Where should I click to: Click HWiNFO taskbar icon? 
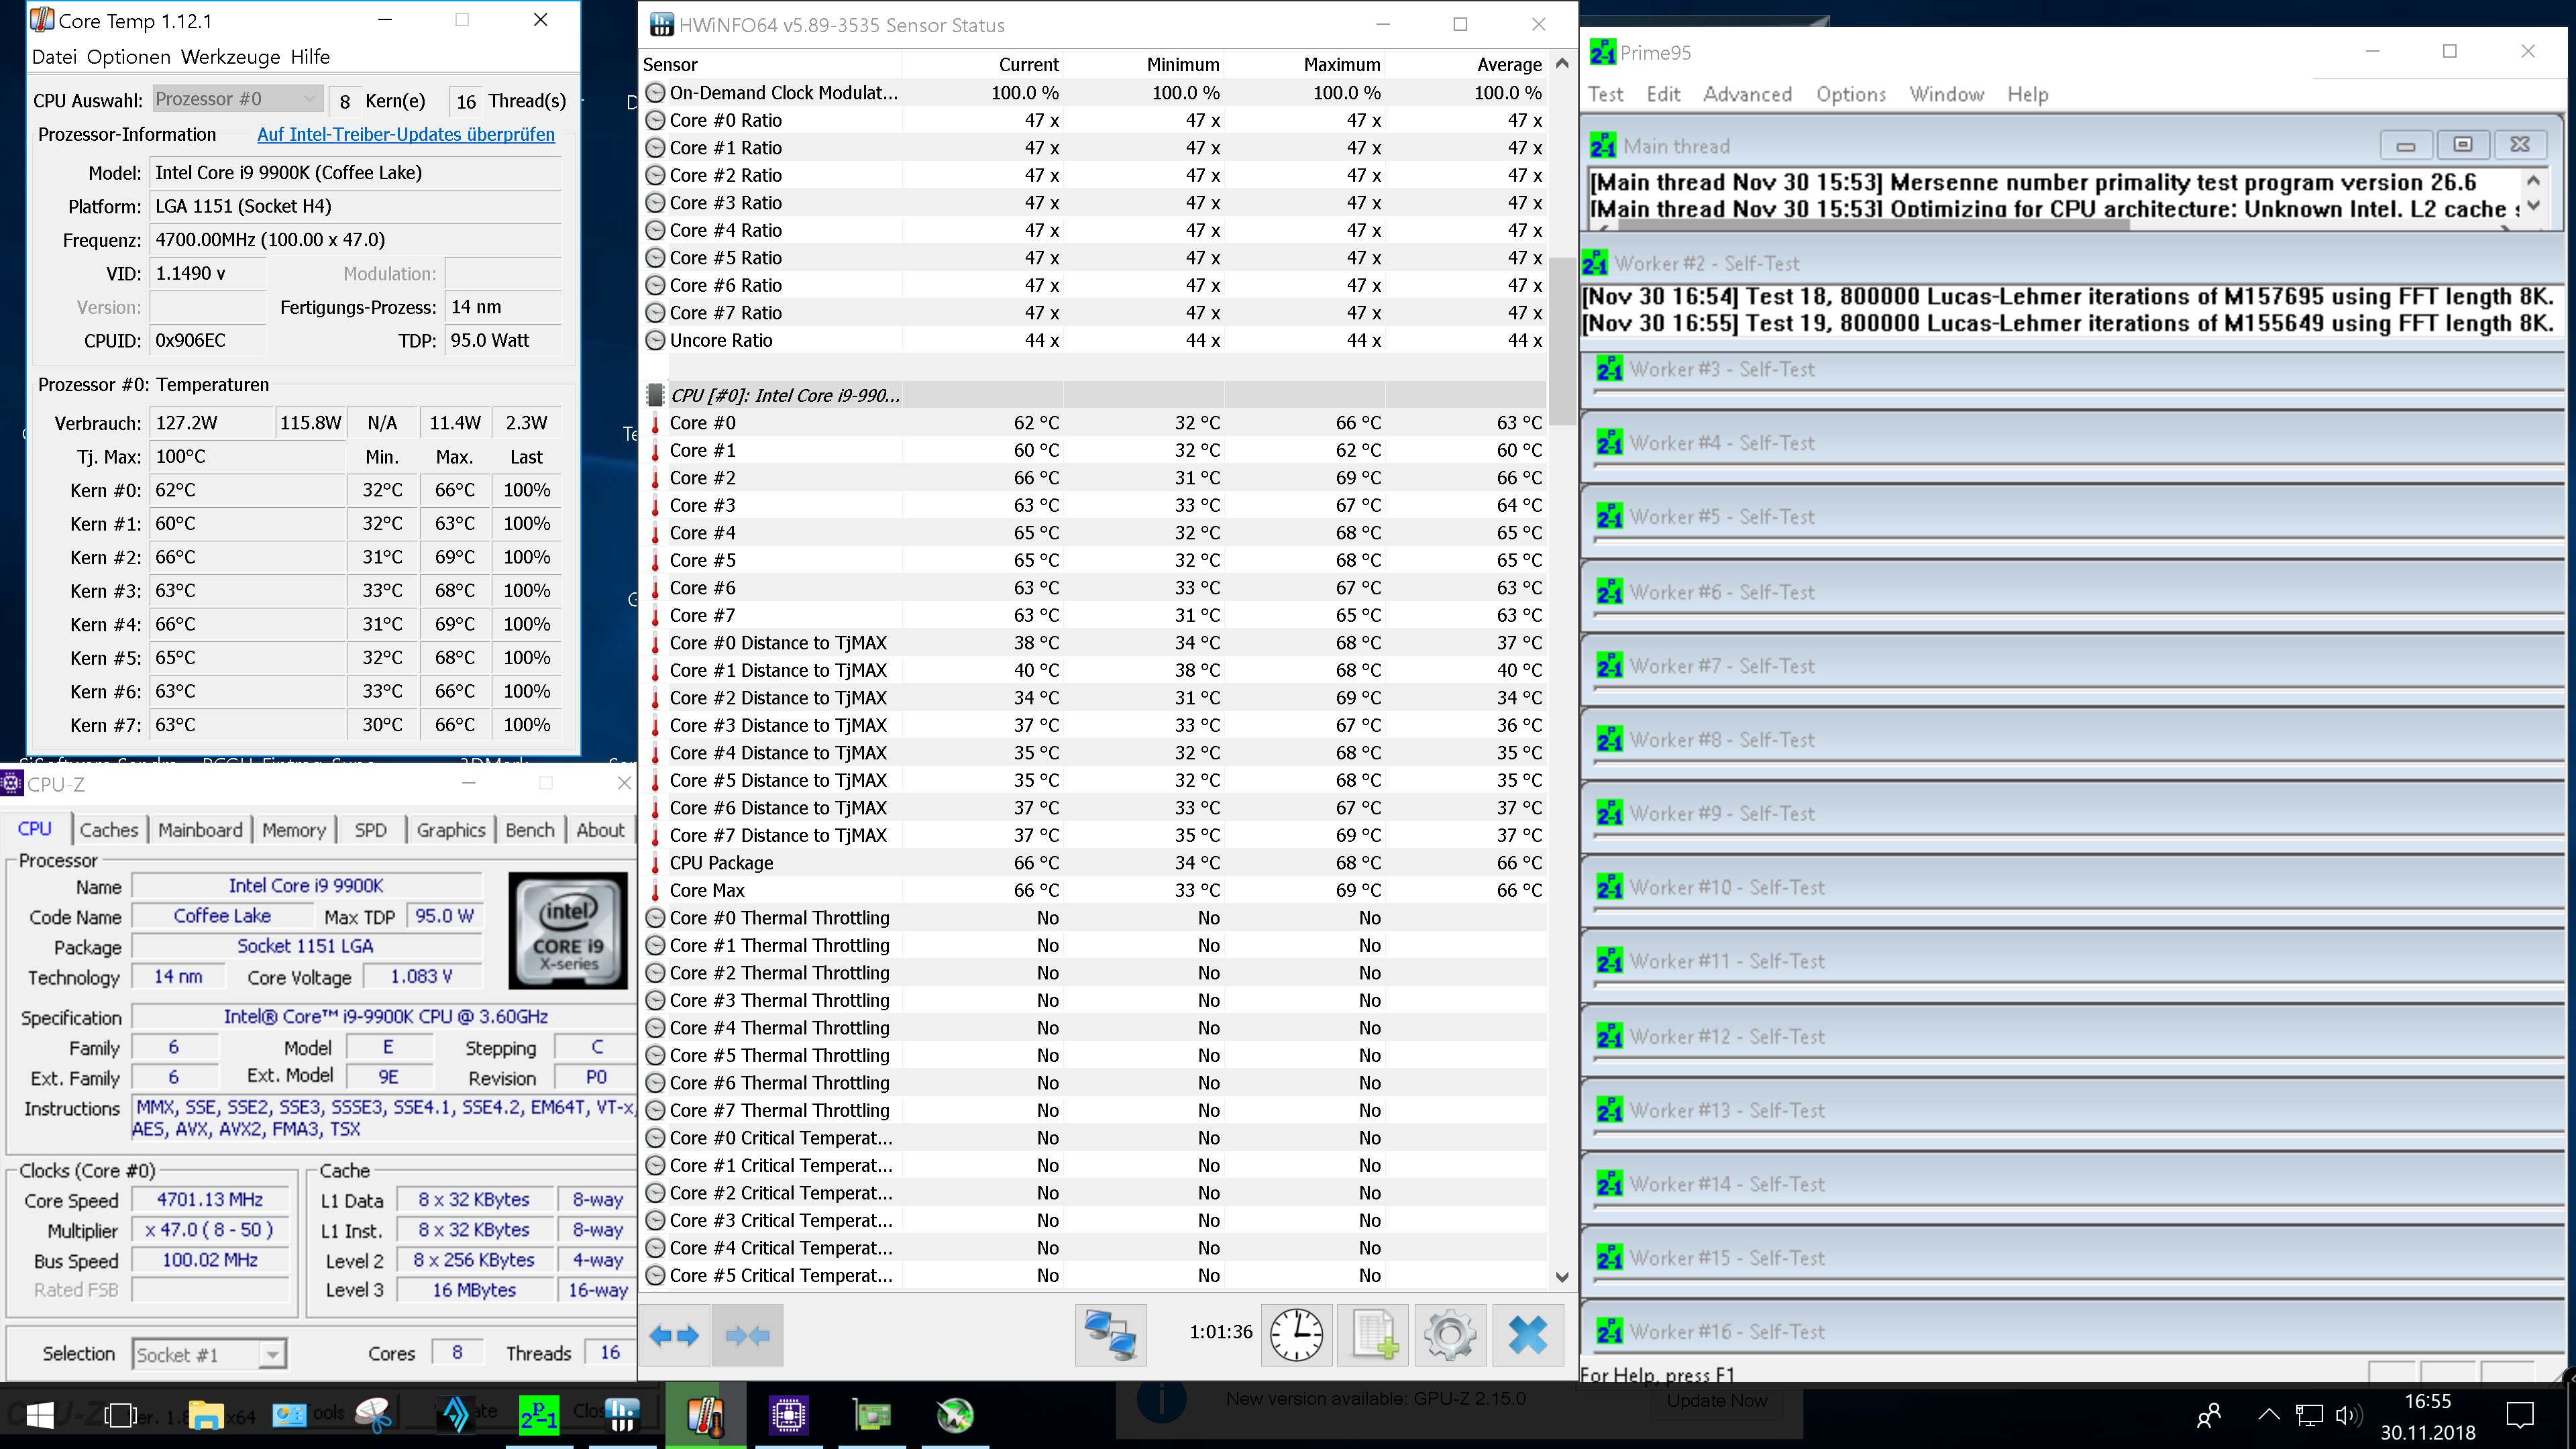[622, 1415]
